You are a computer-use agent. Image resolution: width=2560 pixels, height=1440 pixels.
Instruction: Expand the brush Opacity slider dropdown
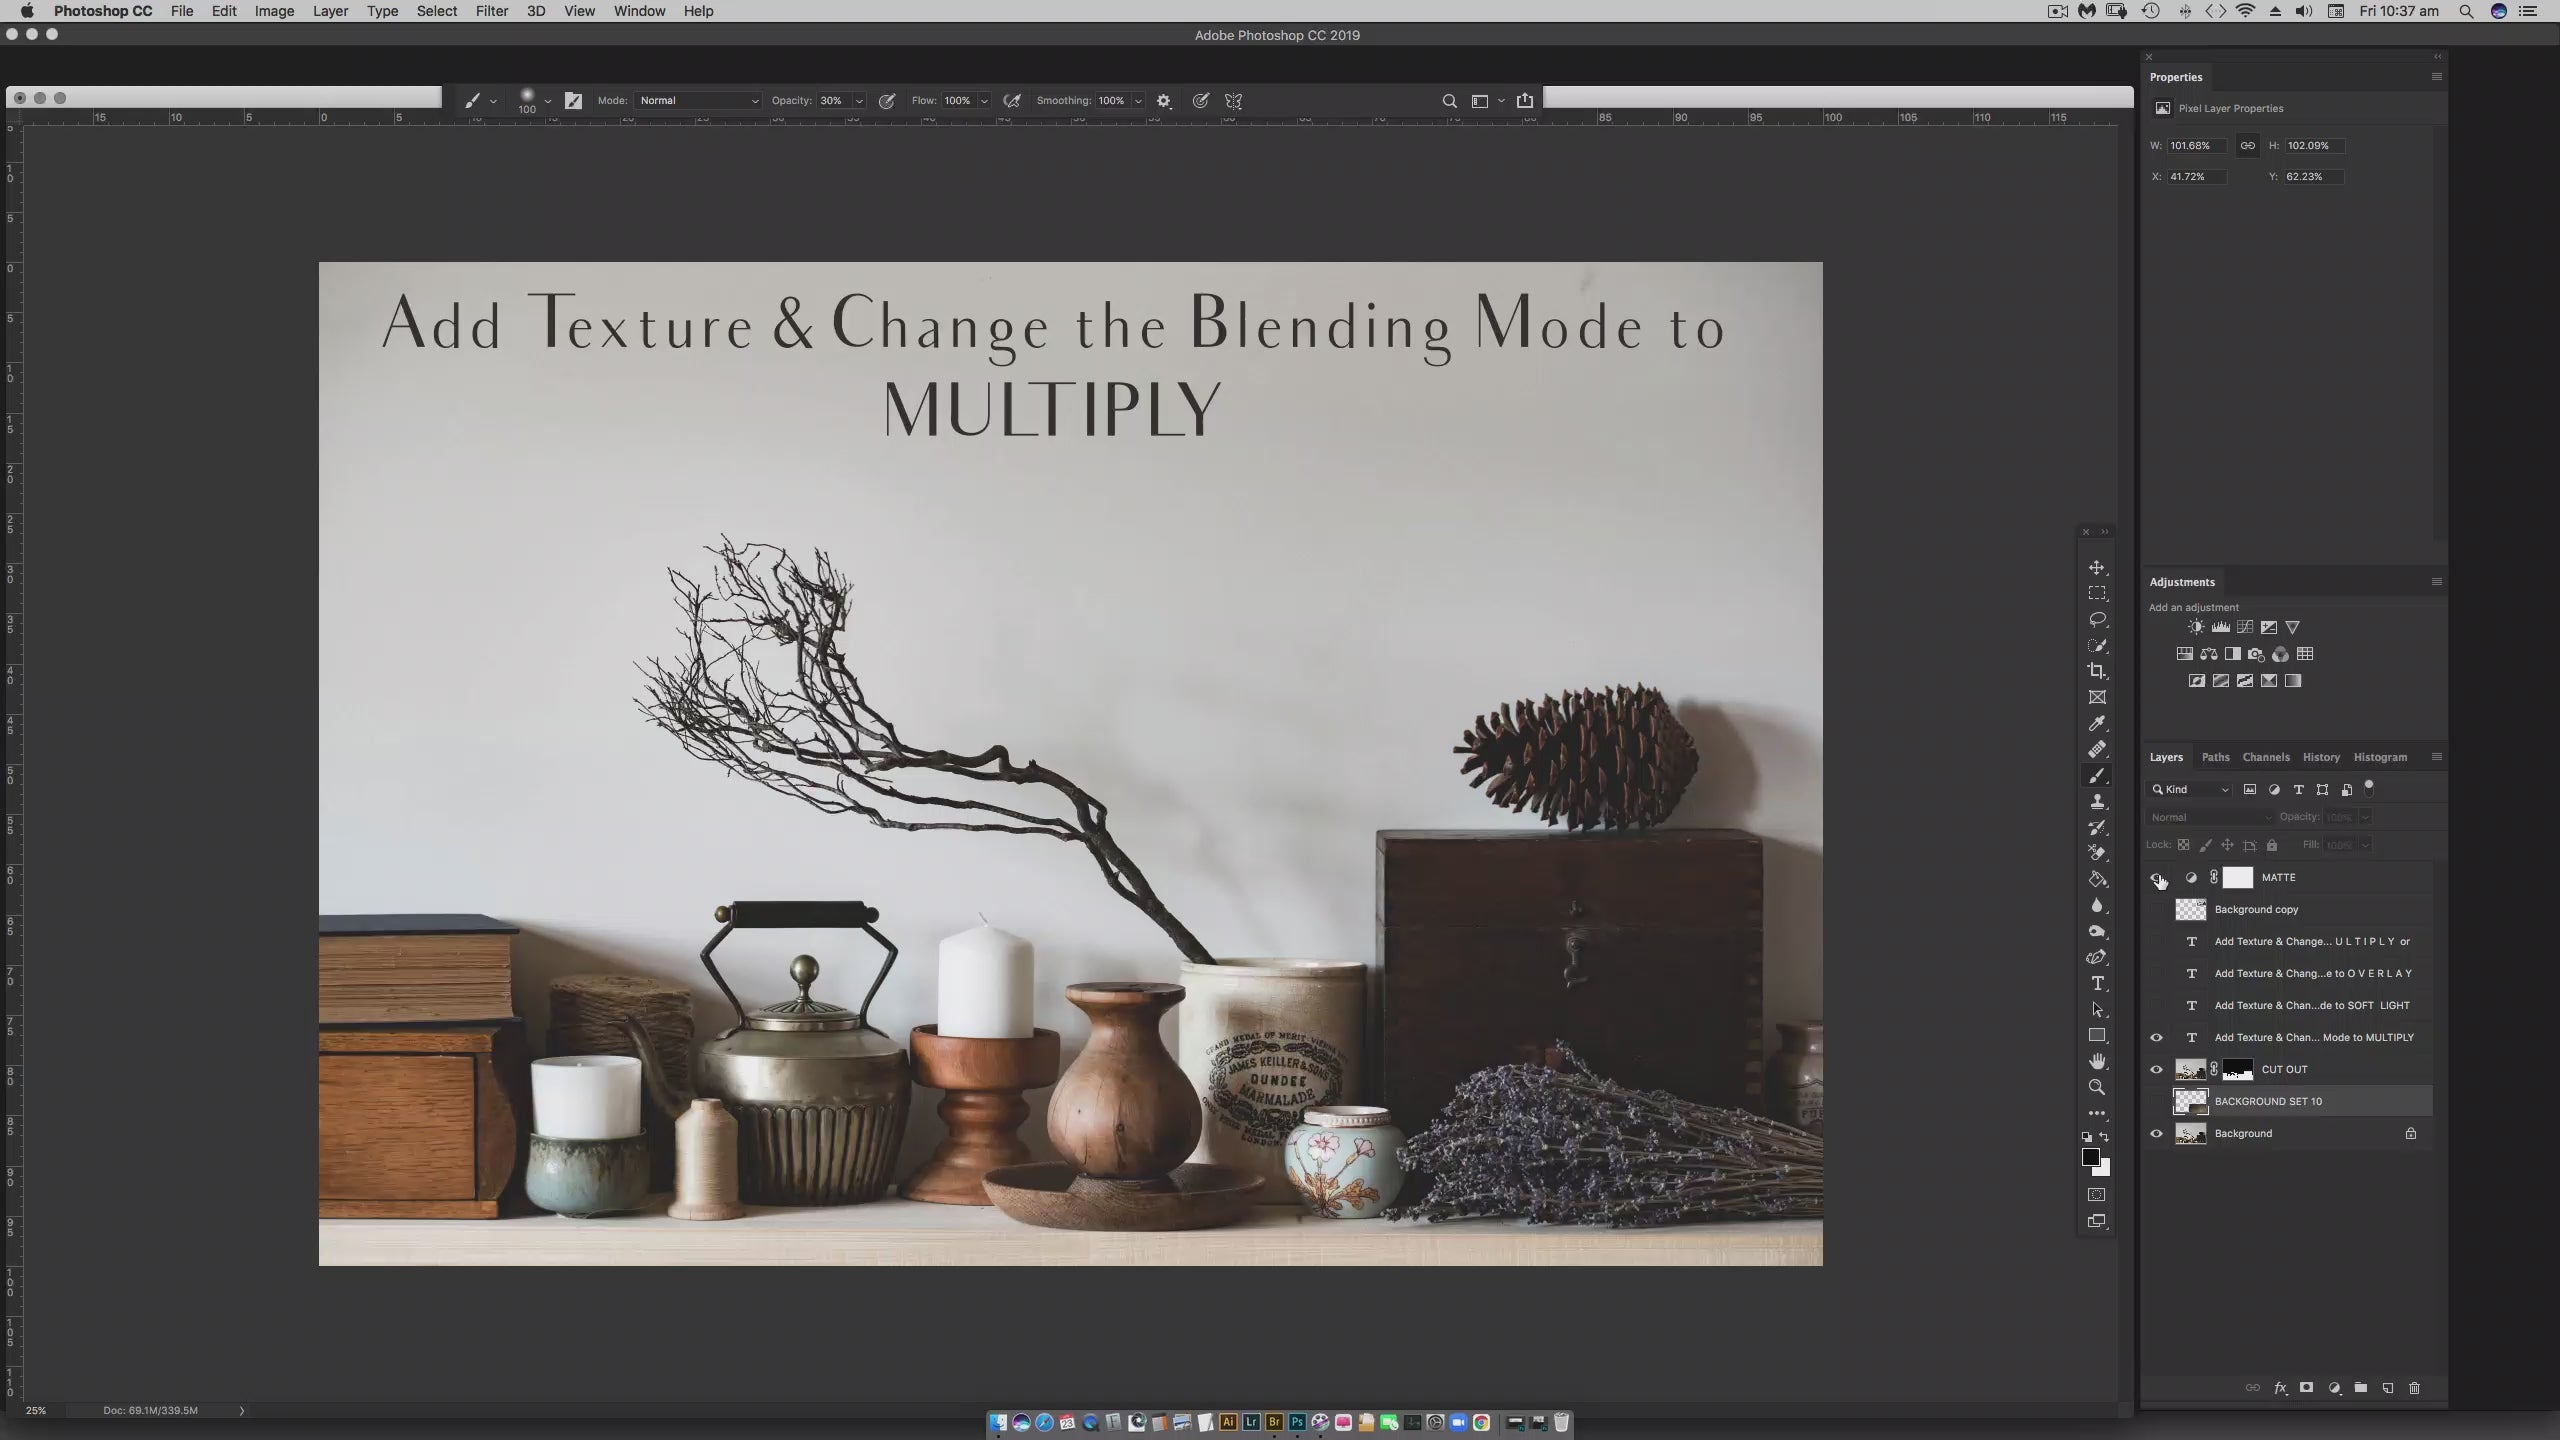tap(859, 101)
